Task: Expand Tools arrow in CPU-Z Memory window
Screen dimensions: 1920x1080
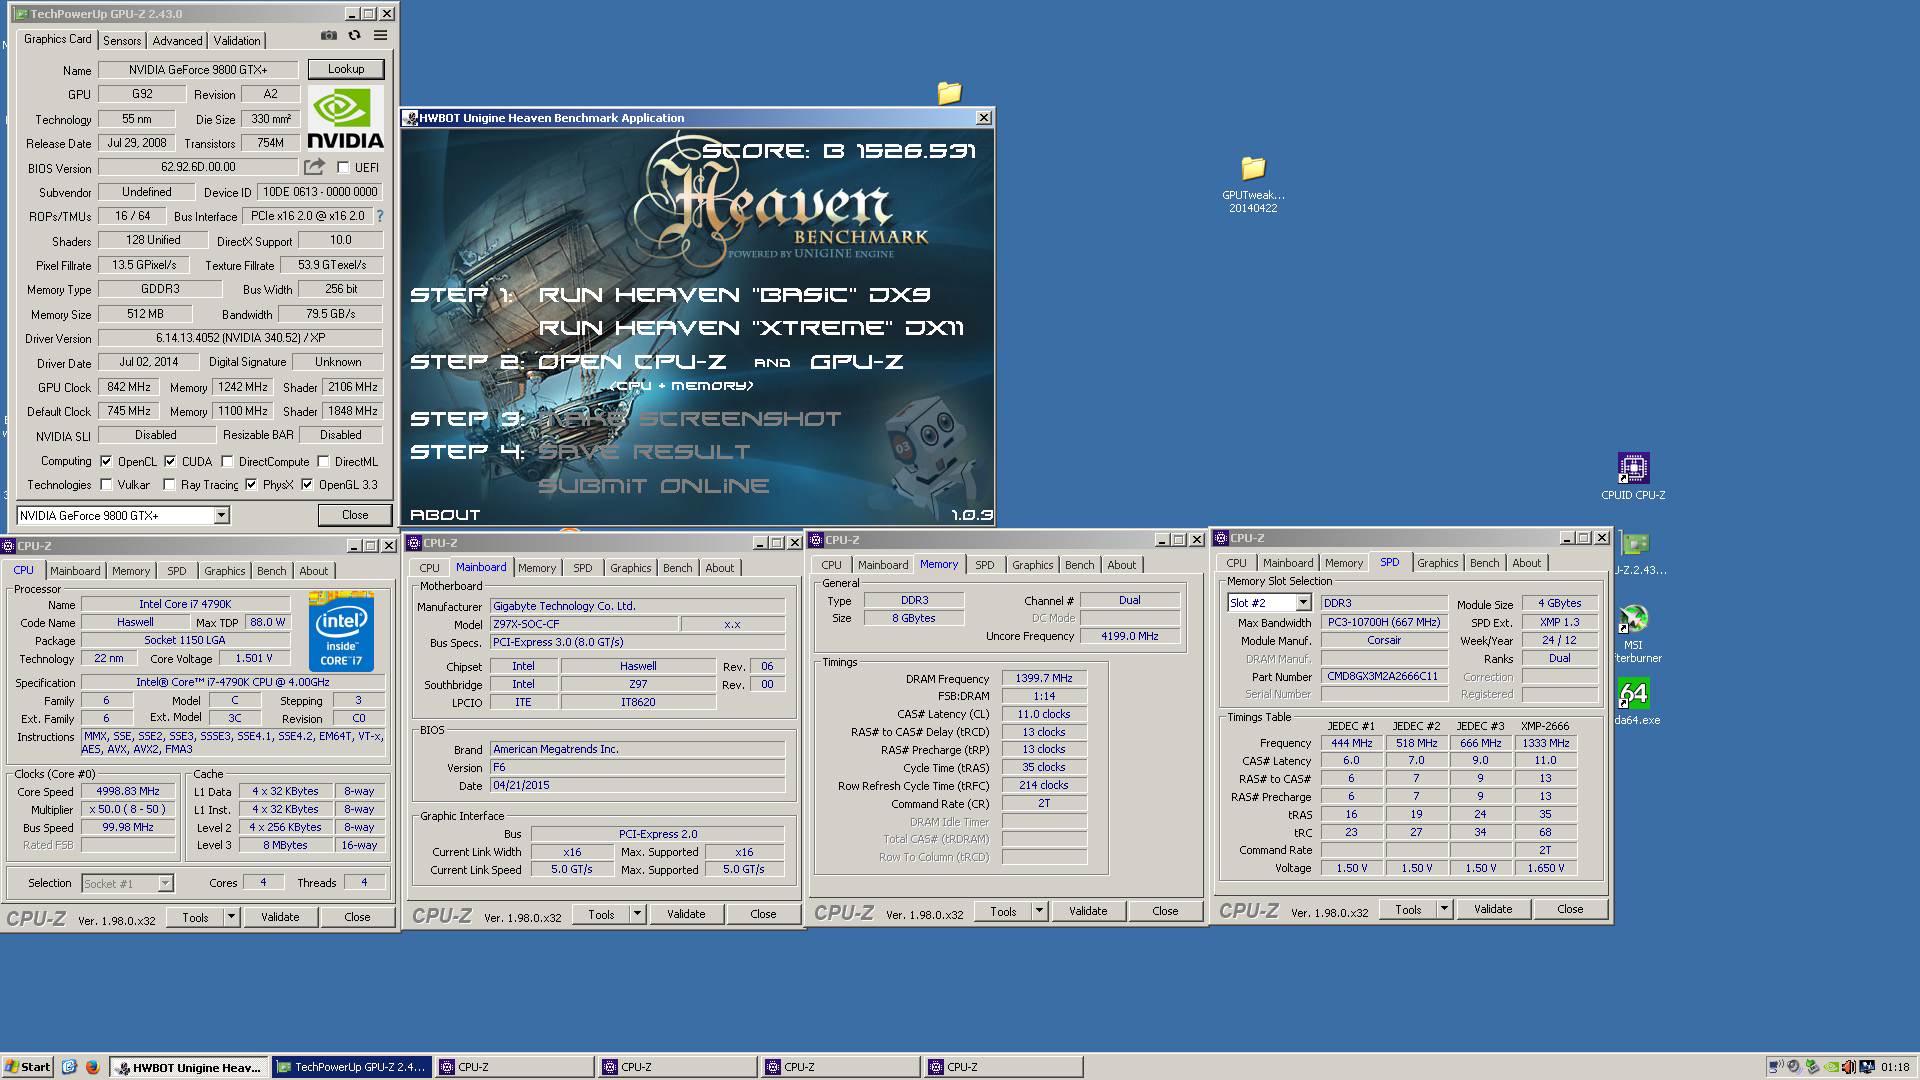Action: pyautogui.click(x=1039, y=911)
